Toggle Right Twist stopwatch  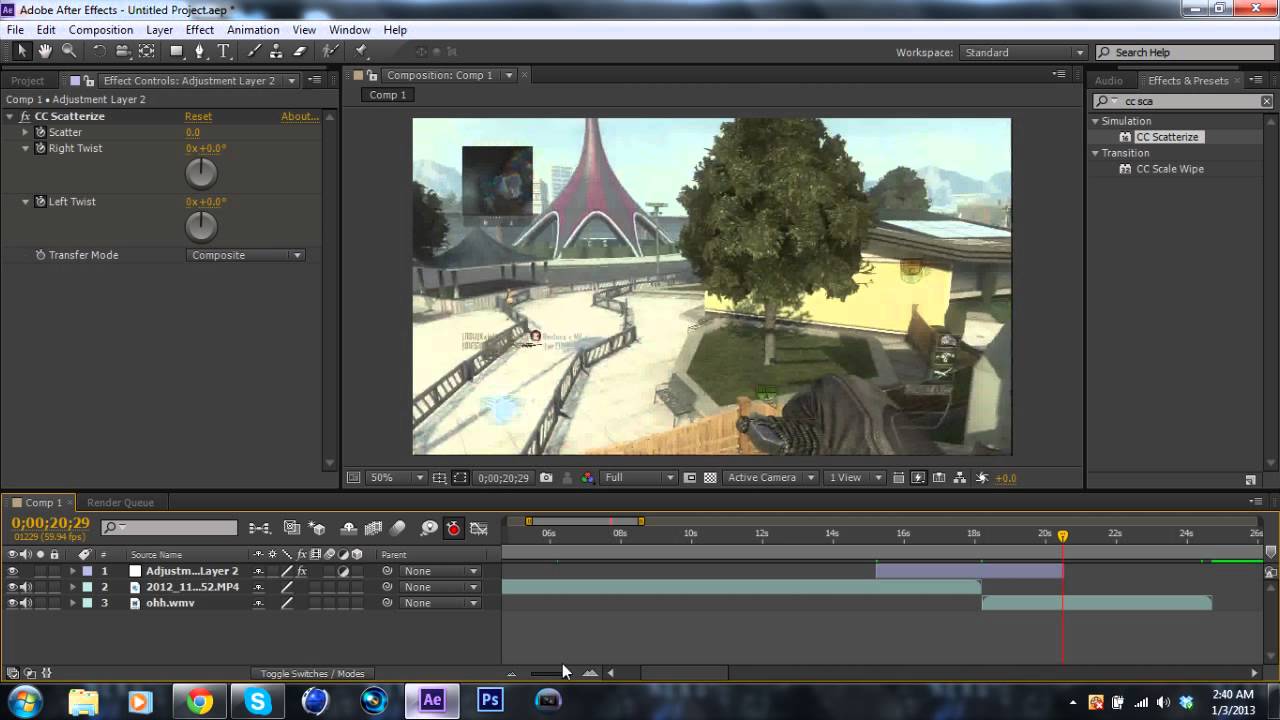click(41, 148)
